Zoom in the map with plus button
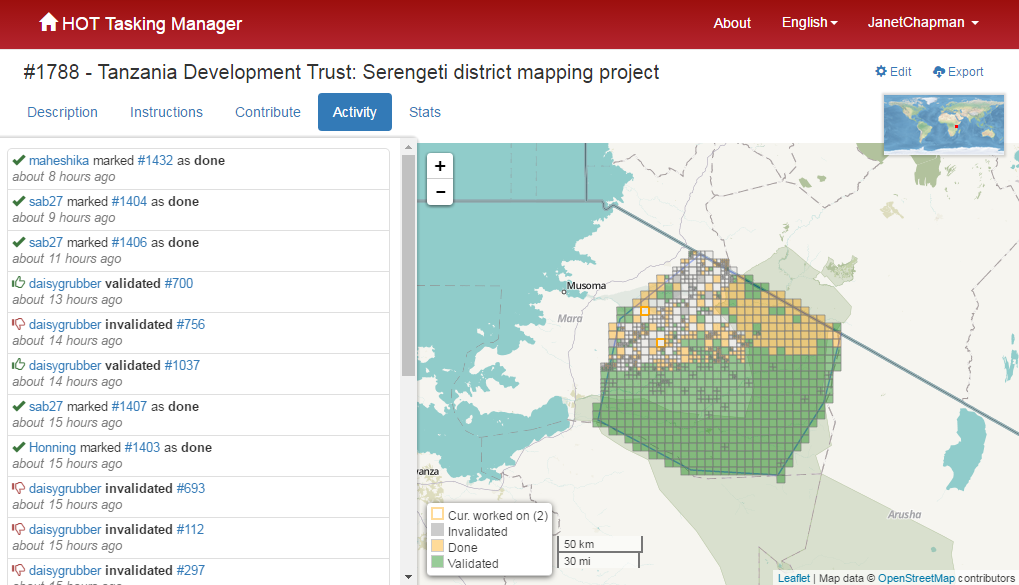Image resolution: width=1019 pixels, height=585 pixels. [440, 166]
